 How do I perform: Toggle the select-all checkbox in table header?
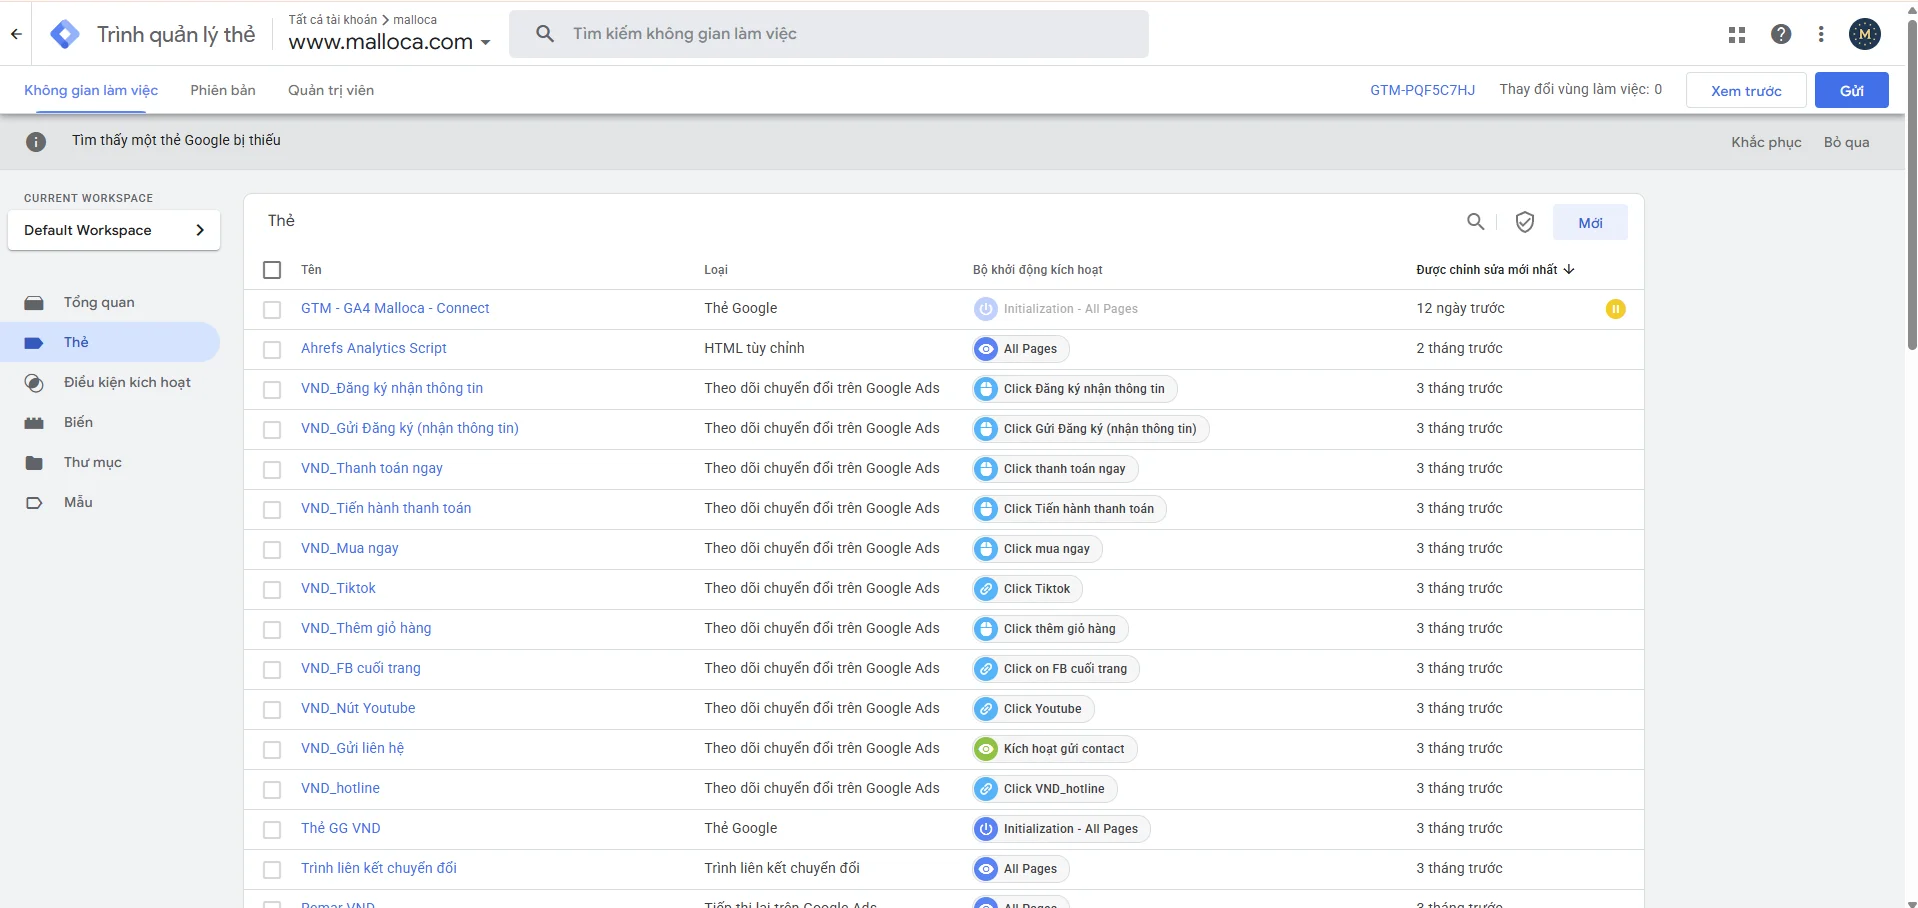272,270
